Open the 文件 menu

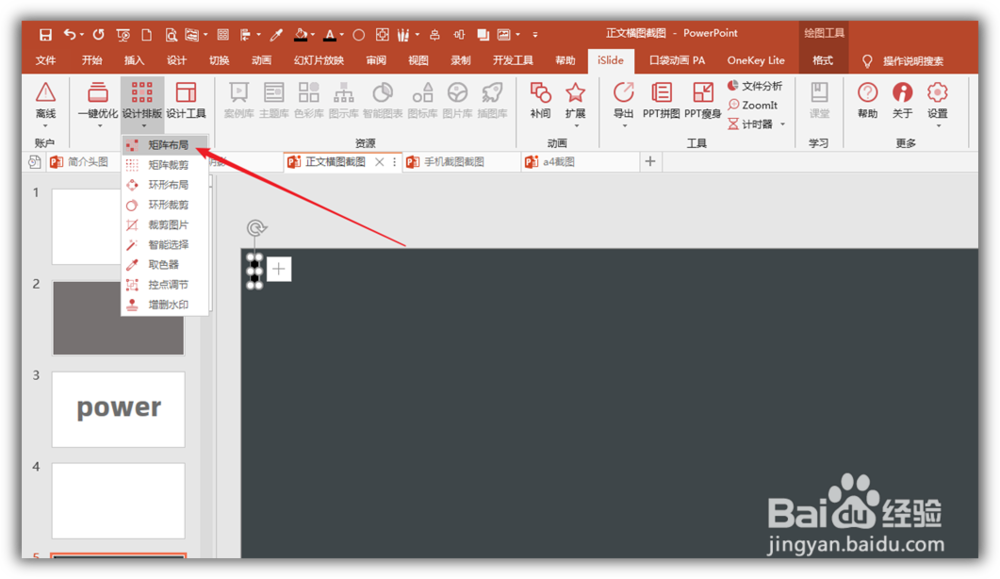[x=45, y=61]
